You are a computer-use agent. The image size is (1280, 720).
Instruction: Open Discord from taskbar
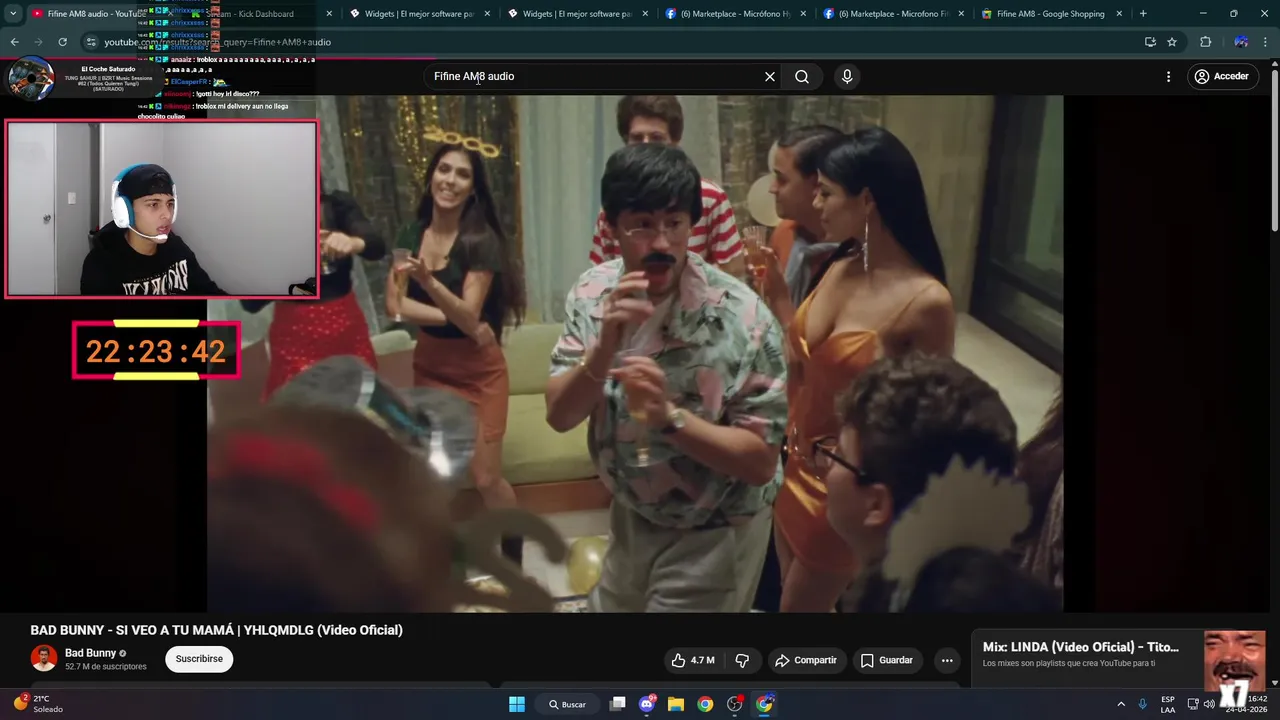pyautogui.click(x=647, y=704)
